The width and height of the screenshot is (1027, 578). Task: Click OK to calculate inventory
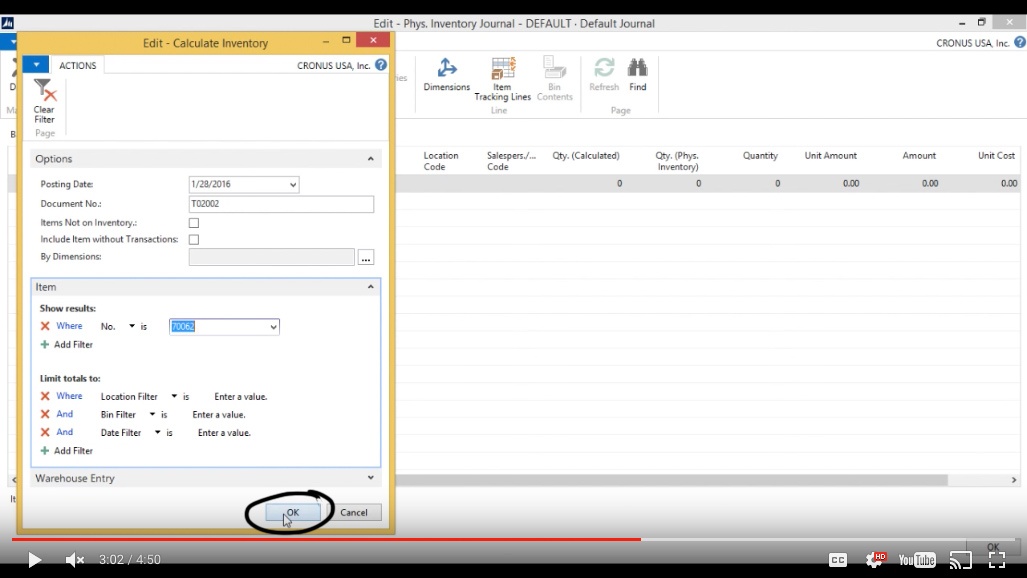tap(293, 512)
